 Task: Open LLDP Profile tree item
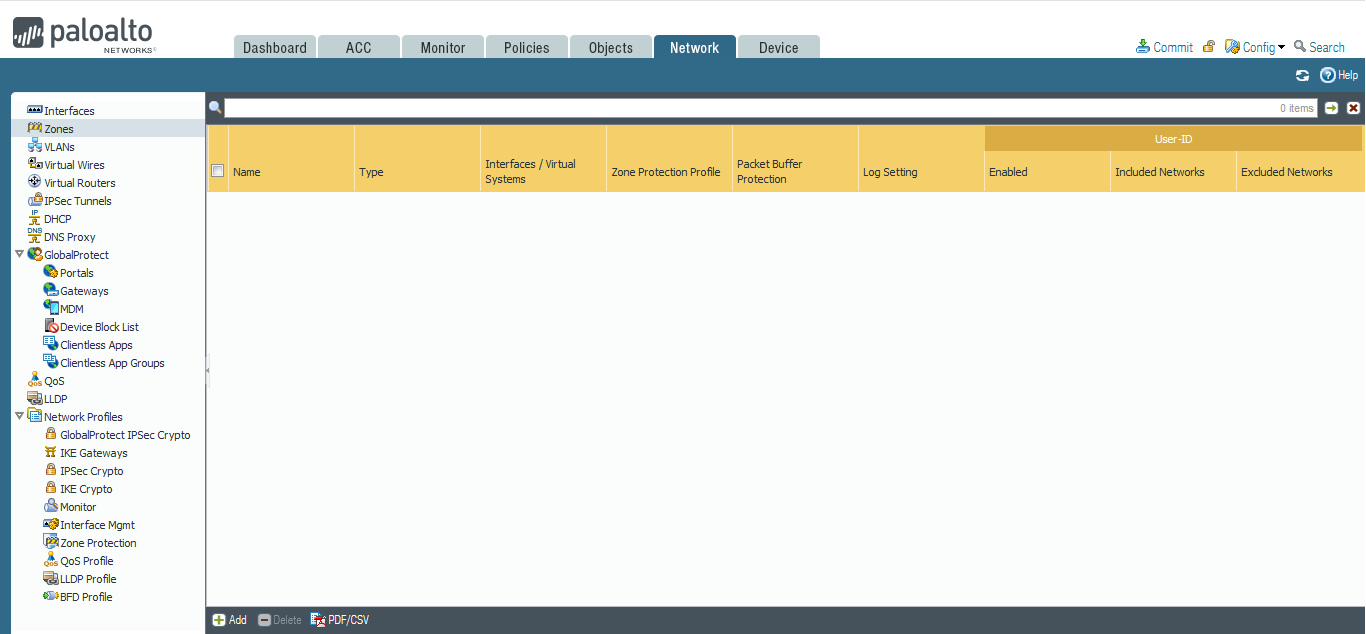click(x=88, y=578)
